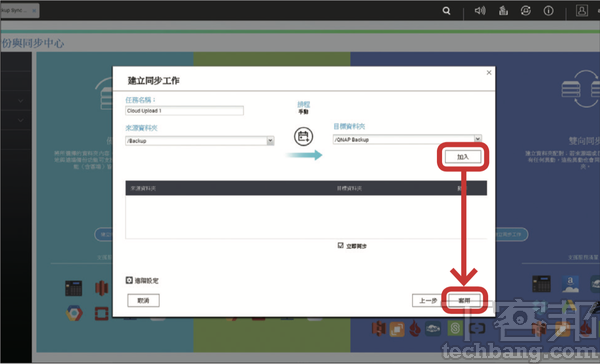Click the gear icon beside 進階設定
600x364 pixels.
tap(129, 280)
